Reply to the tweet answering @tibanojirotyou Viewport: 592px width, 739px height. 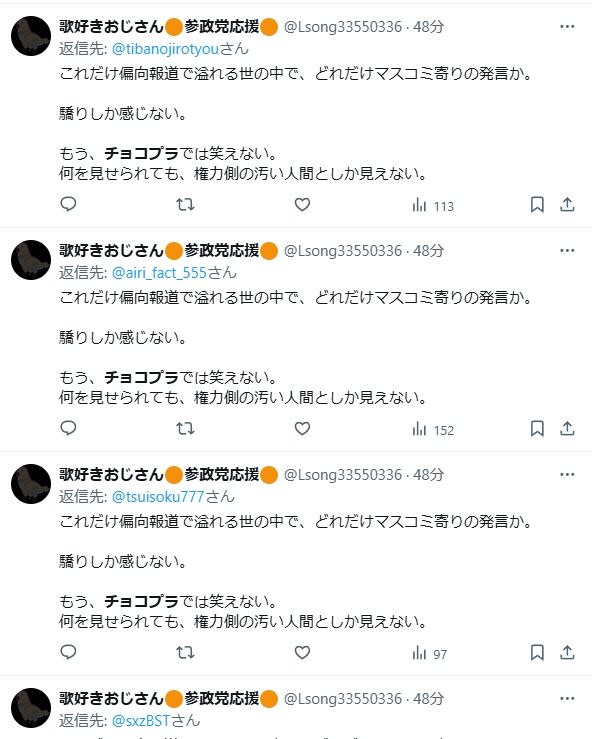[68, 204]
